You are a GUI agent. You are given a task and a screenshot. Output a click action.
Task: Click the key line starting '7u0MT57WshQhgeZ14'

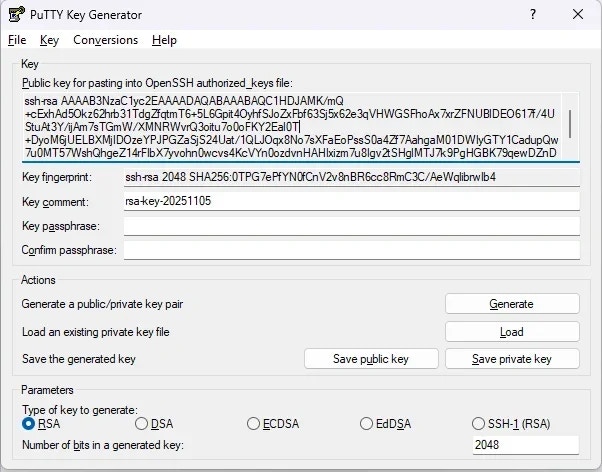click(291, 153)
